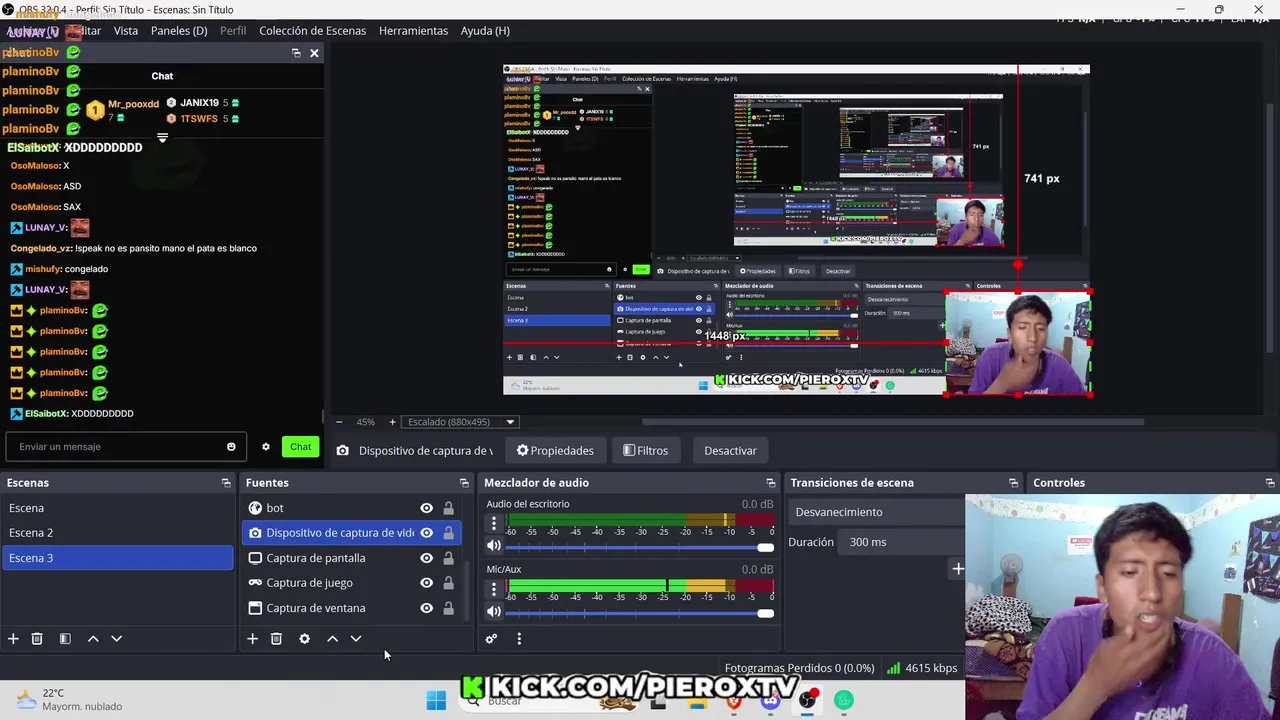Open the Paneles (D) menu

point(179,31)
